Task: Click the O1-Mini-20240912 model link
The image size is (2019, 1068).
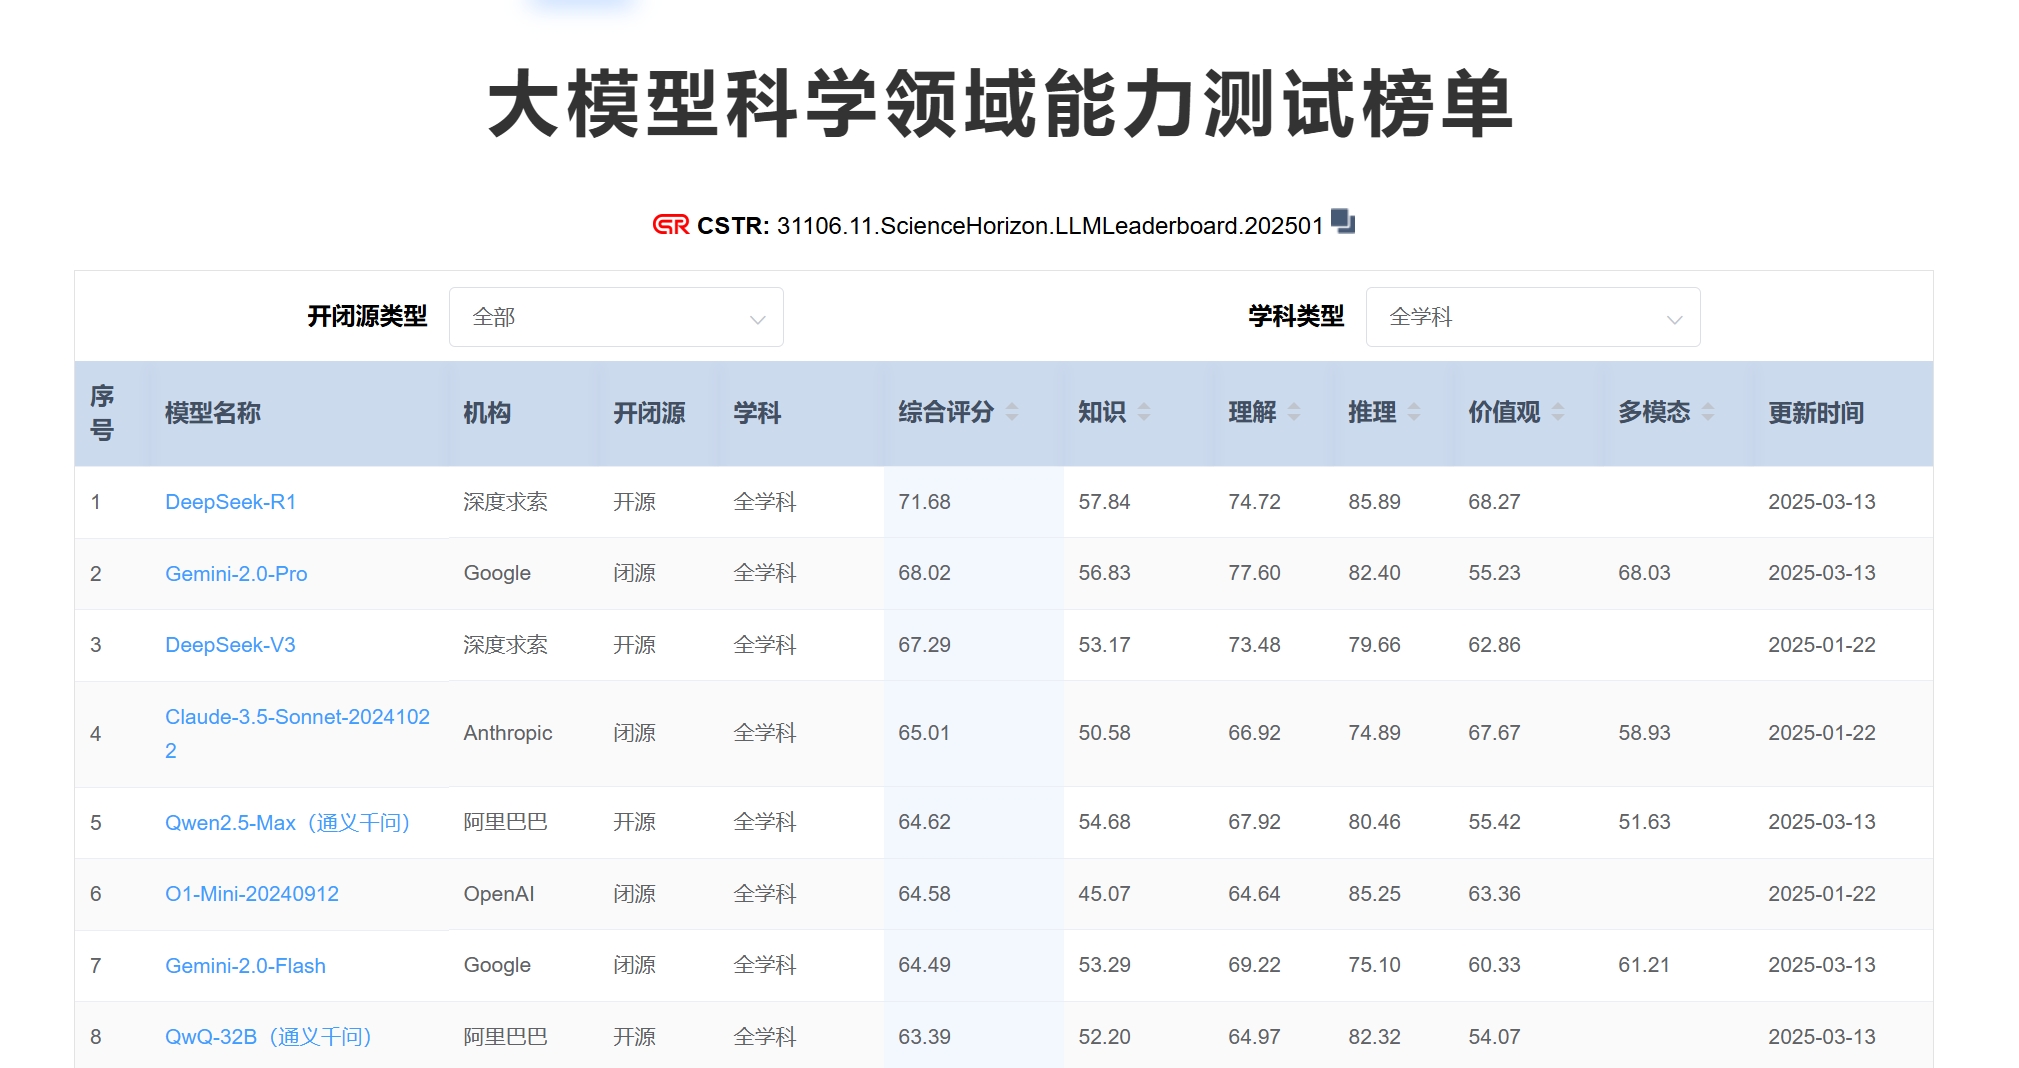Action: [x=252, y=894]
